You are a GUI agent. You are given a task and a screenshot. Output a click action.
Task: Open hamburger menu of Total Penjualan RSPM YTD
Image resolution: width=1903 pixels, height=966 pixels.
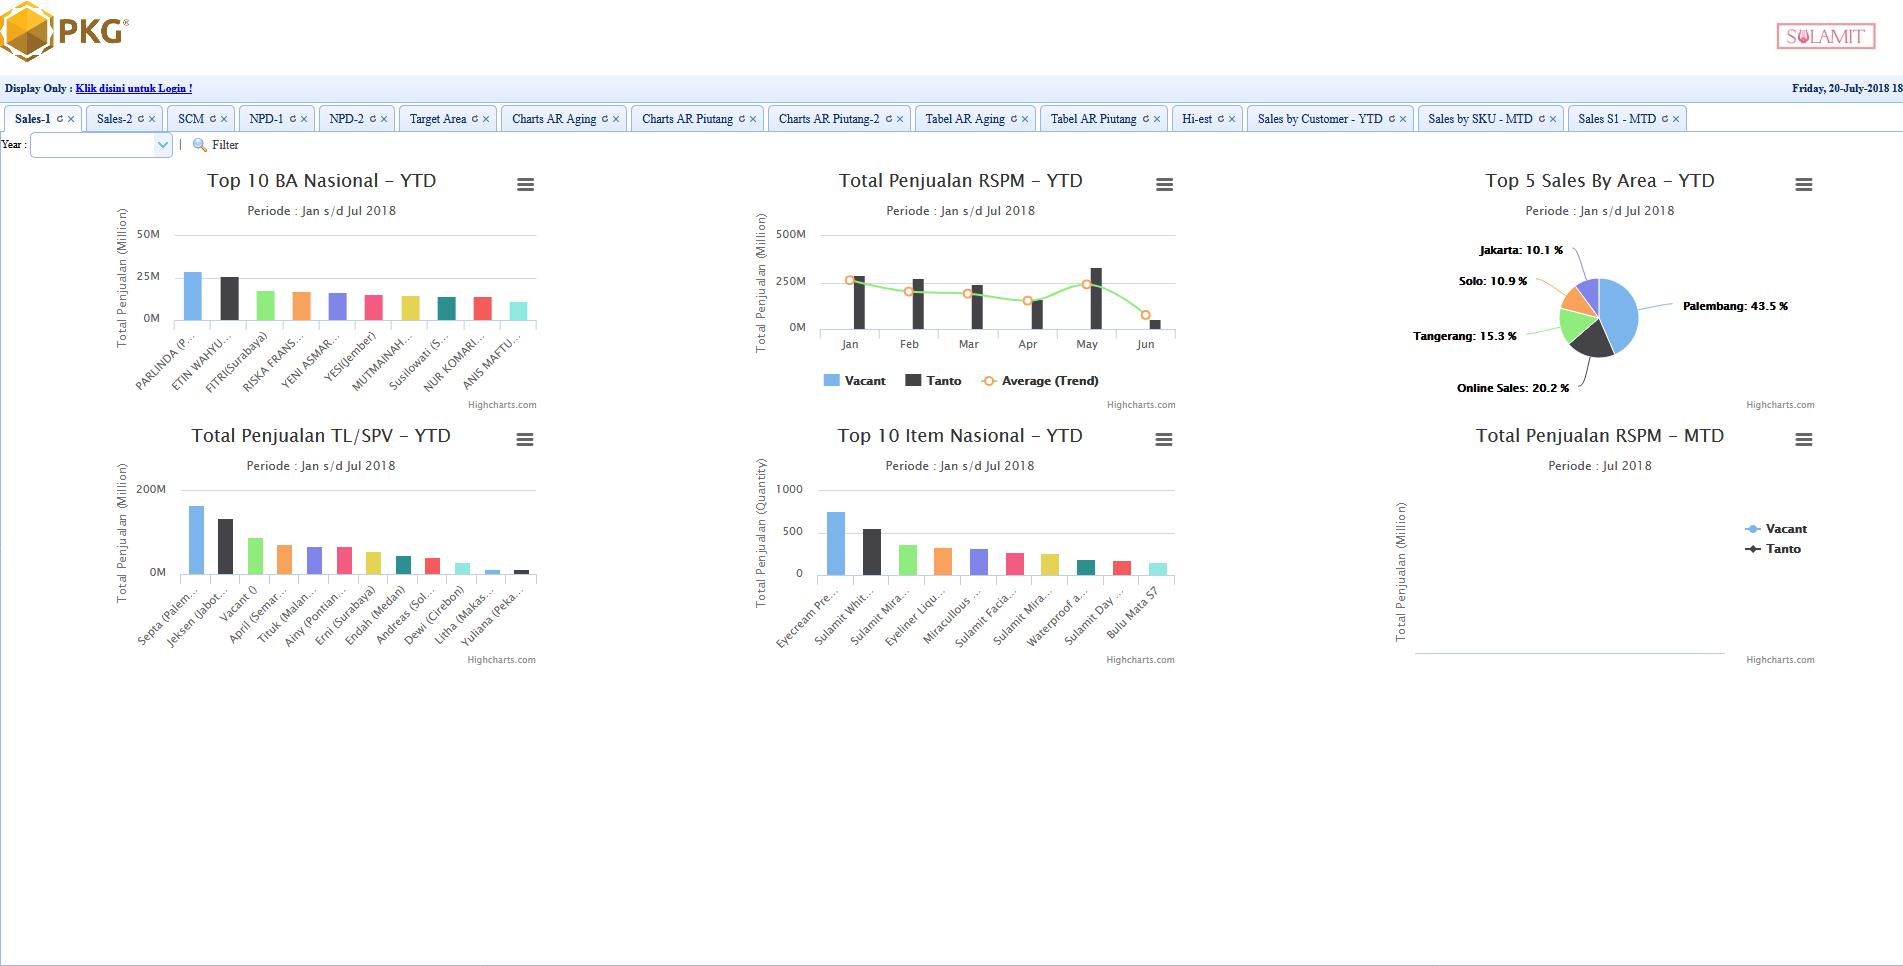[1164, 185]
